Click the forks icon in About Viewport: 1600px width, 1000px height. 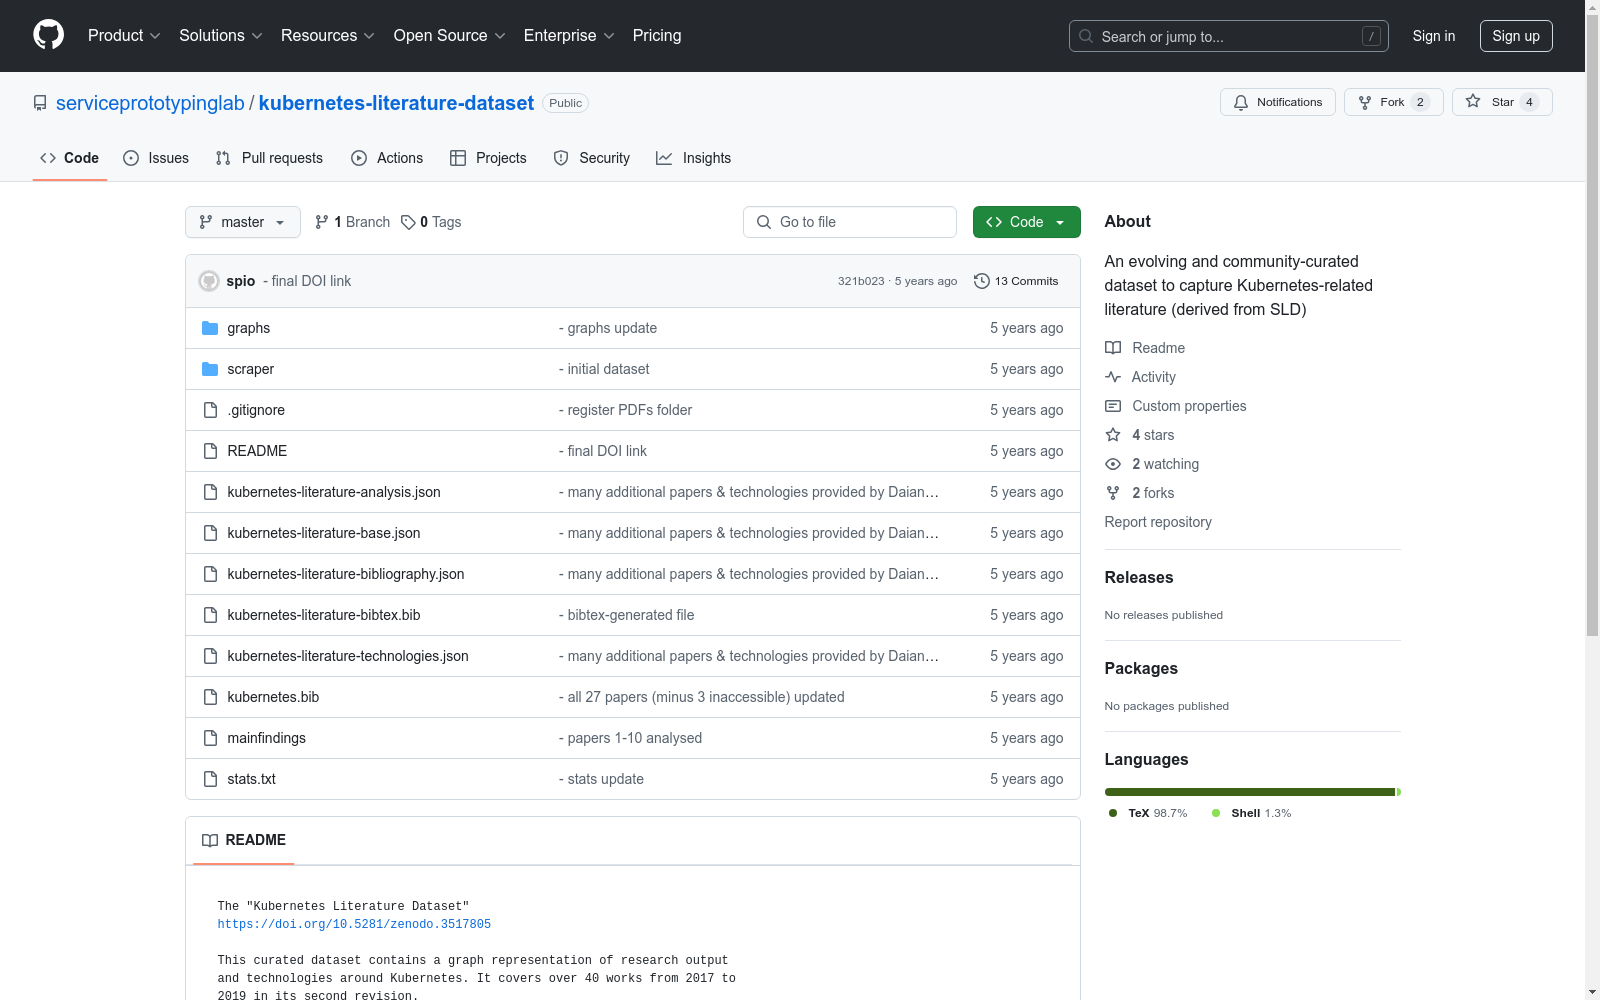[1113, 493]
